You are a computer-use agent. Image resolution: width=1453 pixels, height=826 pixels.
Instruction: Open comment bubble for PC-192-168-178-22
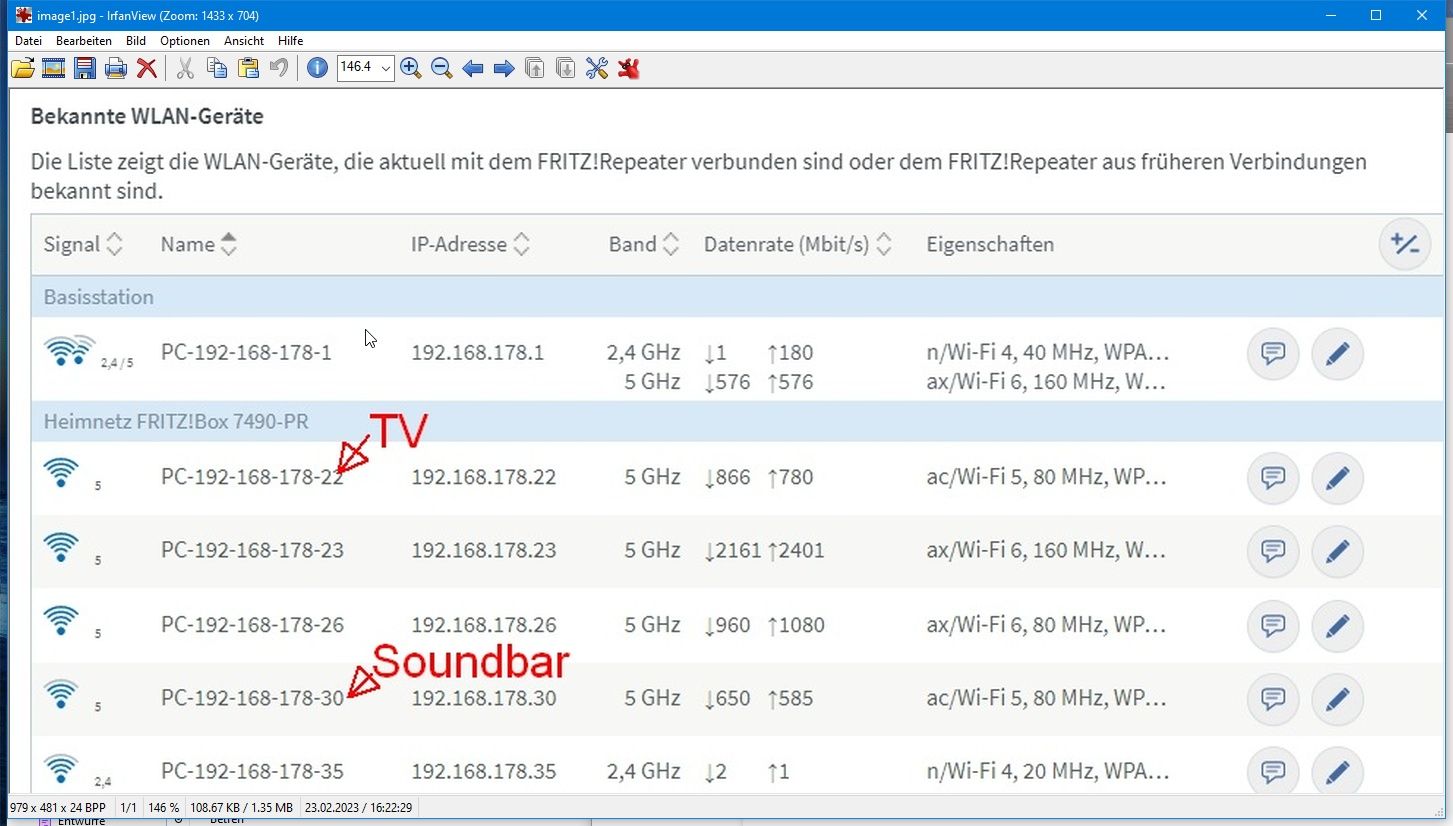coord(1273,478)
